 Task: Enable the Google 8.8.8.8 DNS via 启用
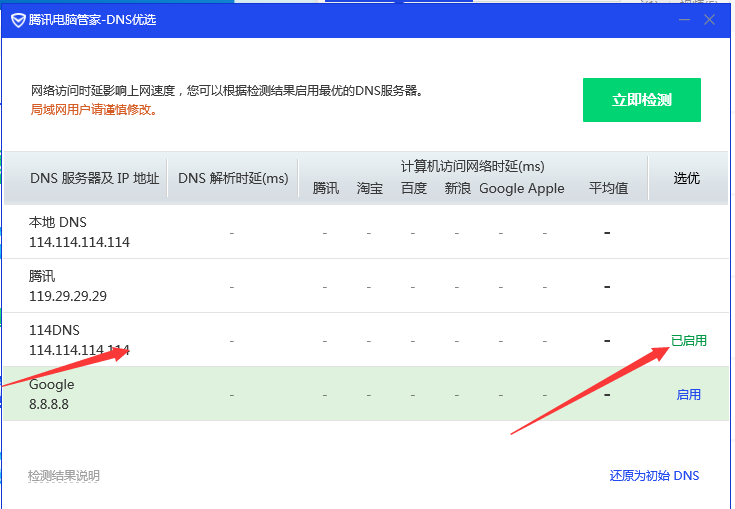pyautogui.click(x=688, y=395)
